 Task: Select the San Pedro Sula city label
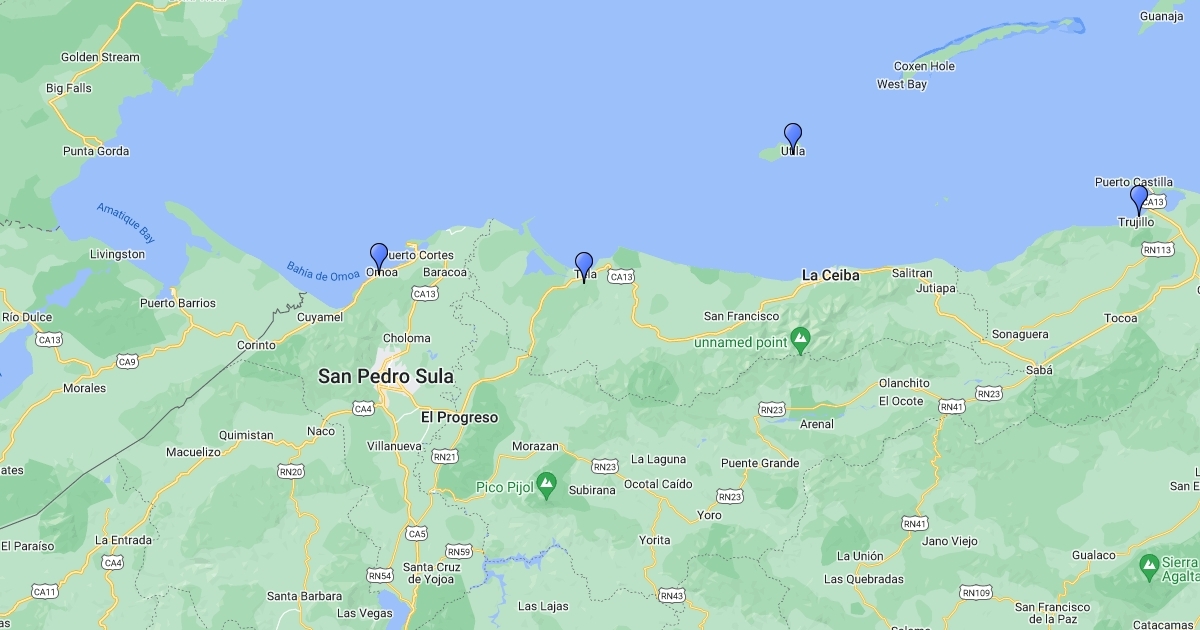[385, 377]
